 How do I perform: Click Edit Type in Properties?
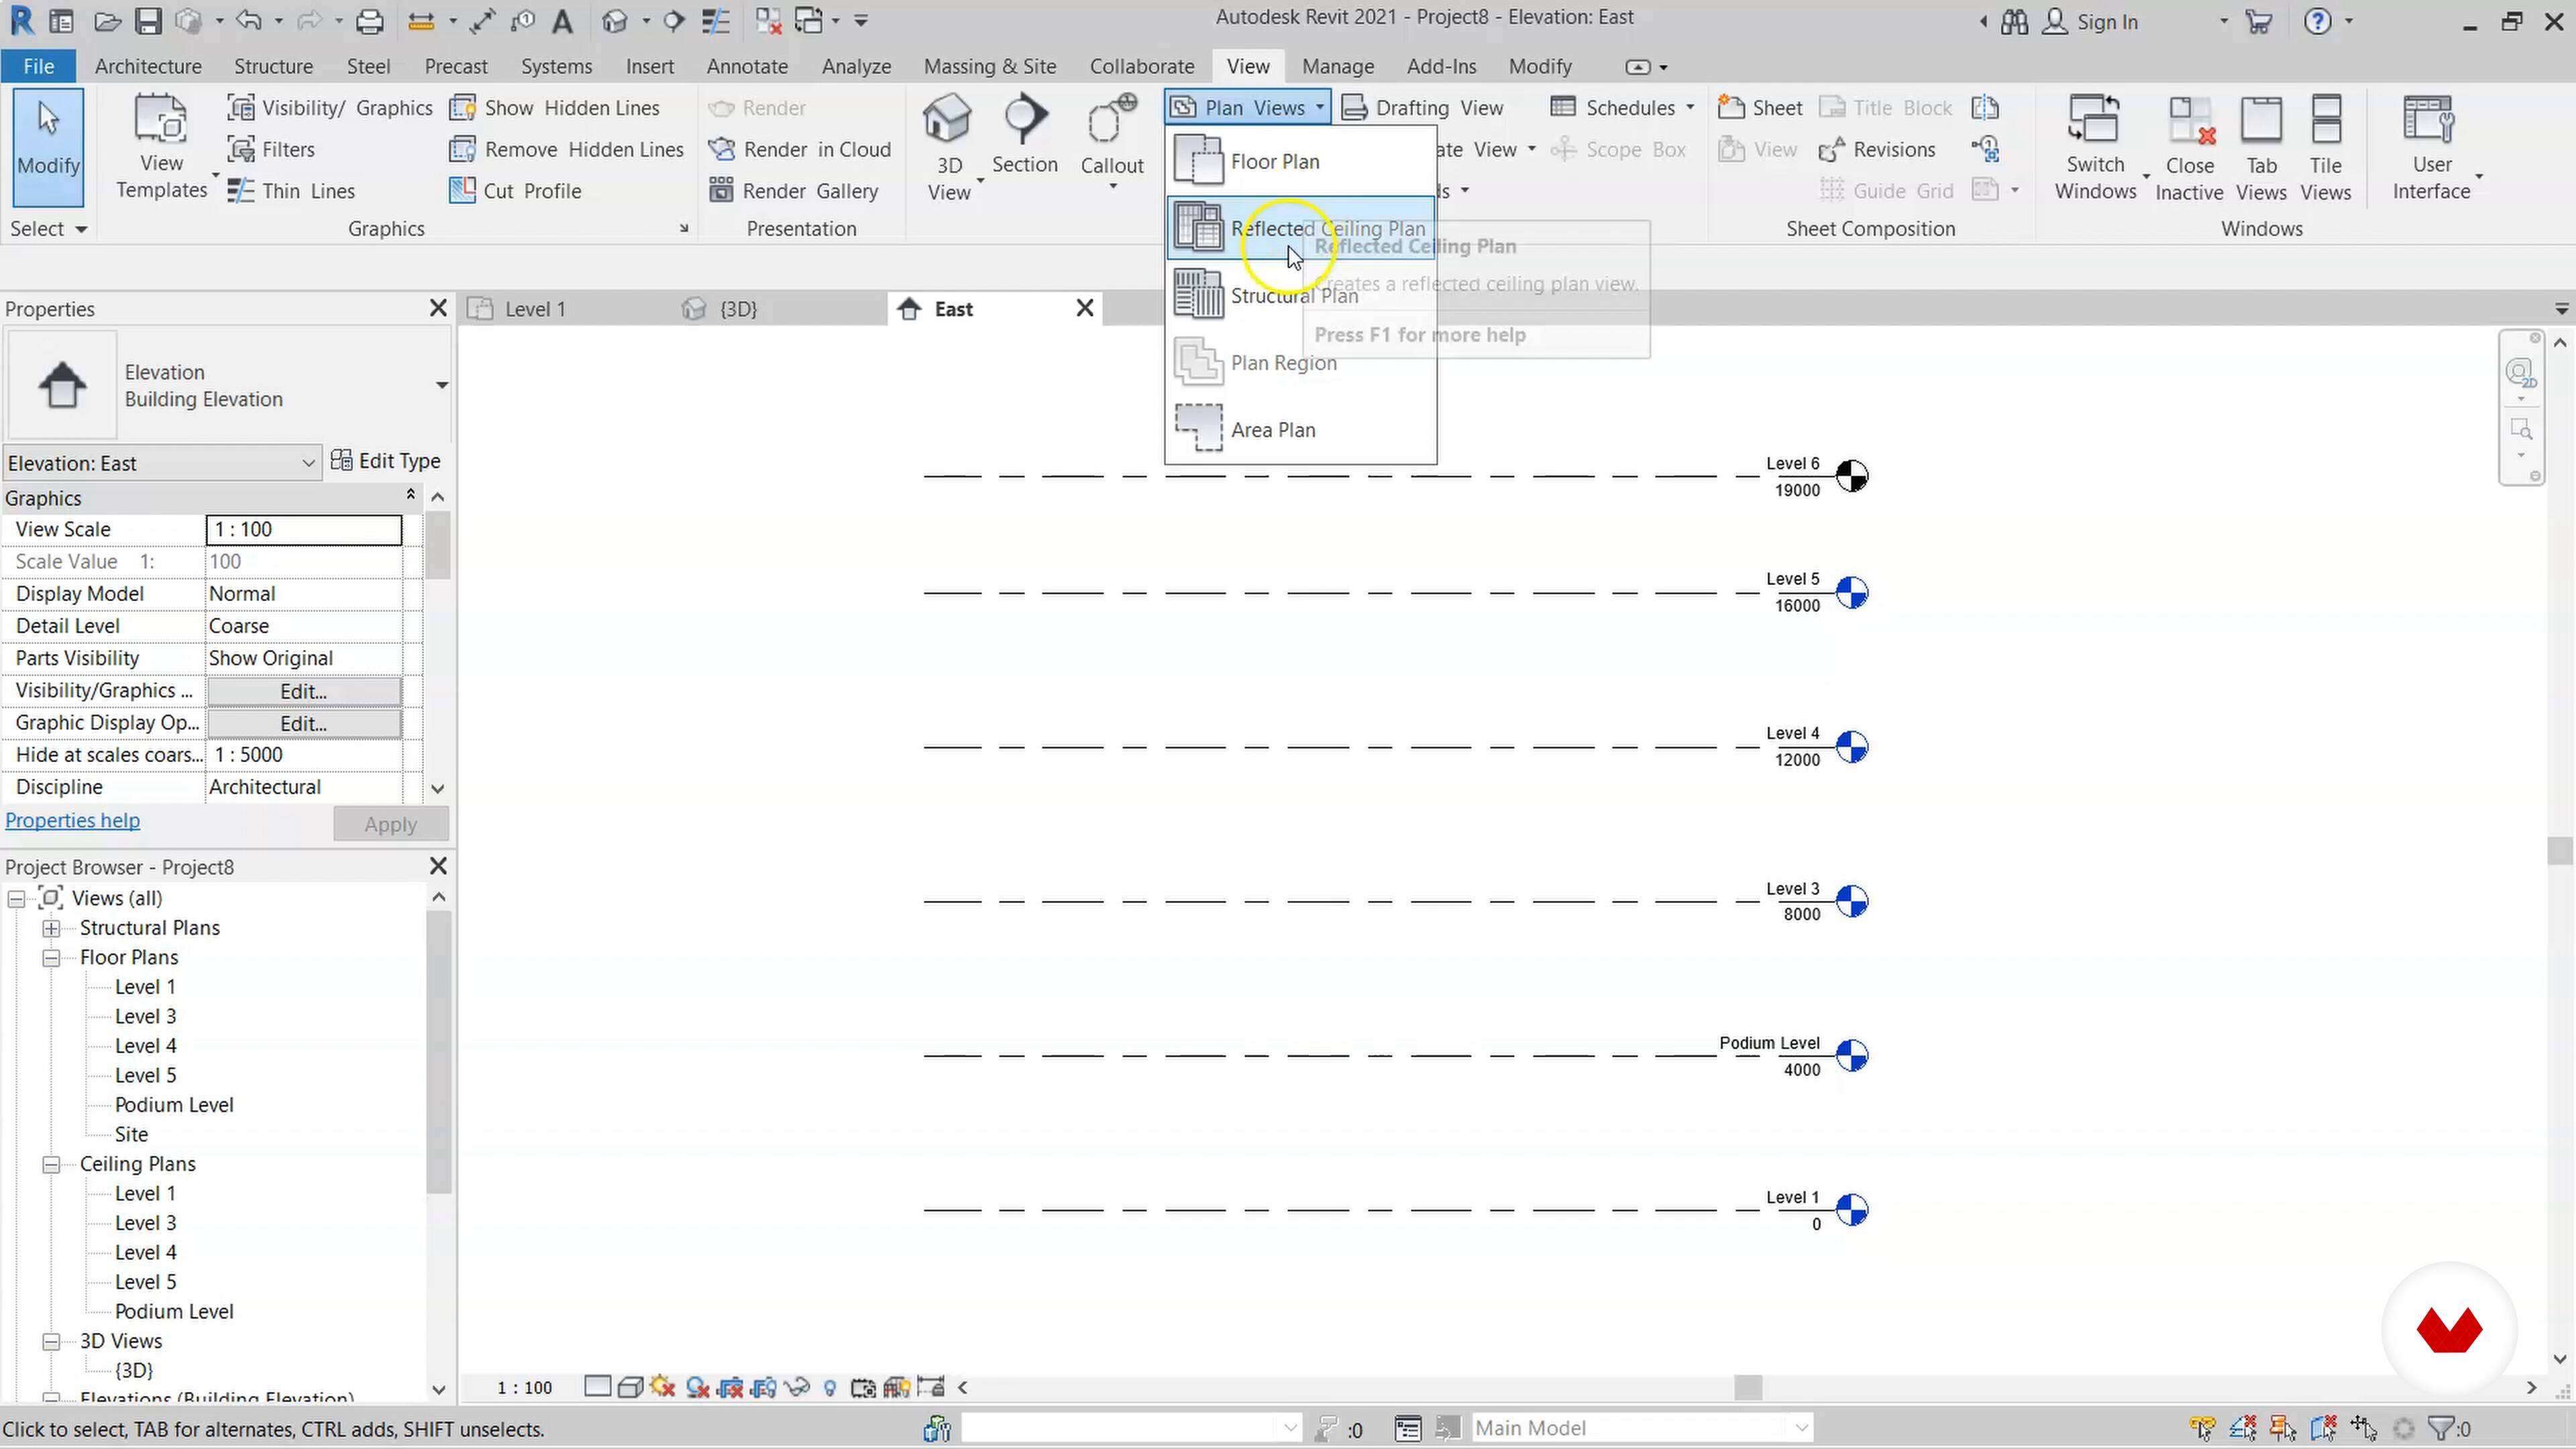[x=385, y=461]
